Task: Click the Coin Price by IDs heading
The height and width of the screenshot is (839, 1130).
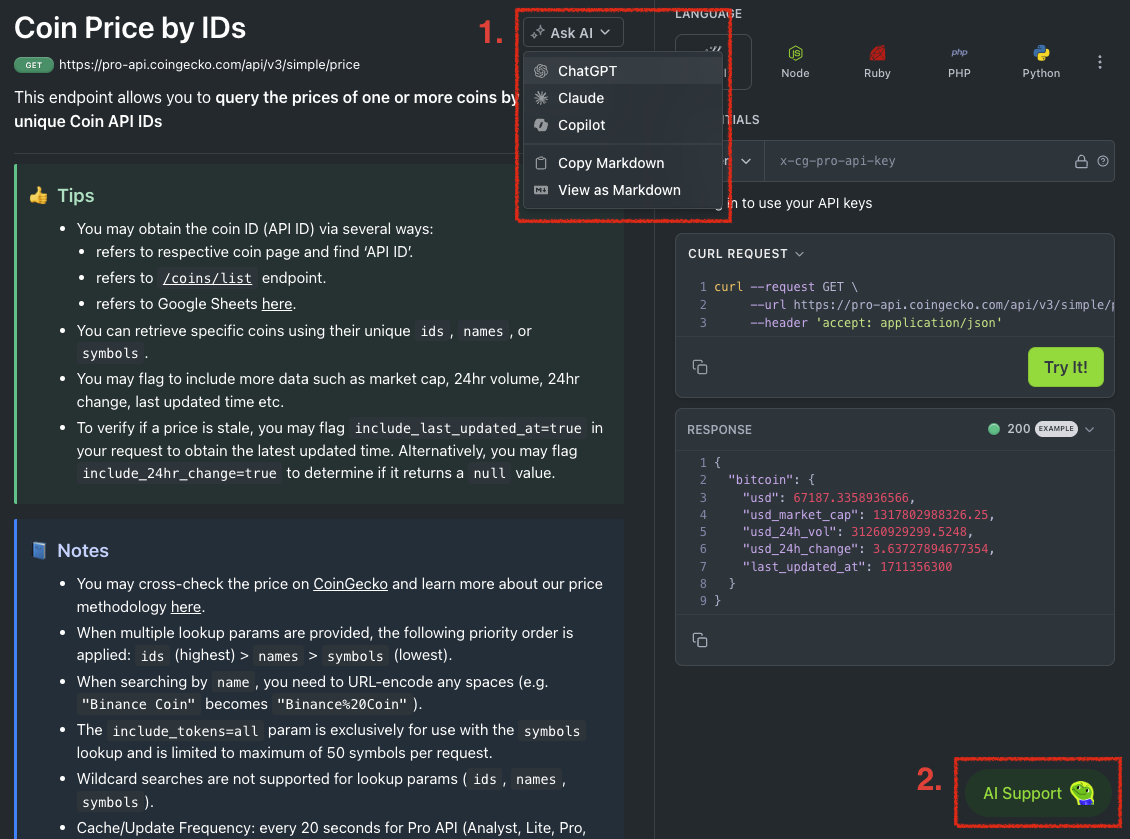Action: (x=130, y=28)
